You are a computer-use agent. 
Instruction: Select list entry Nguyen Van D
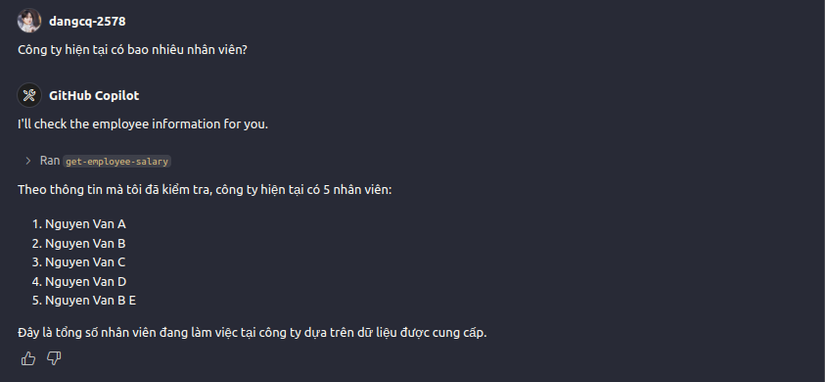[x=86, y=282]
